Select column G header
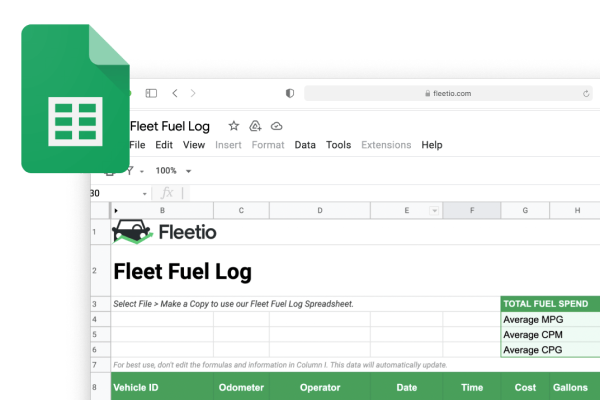Screen dimensions: 600x400 525,211
